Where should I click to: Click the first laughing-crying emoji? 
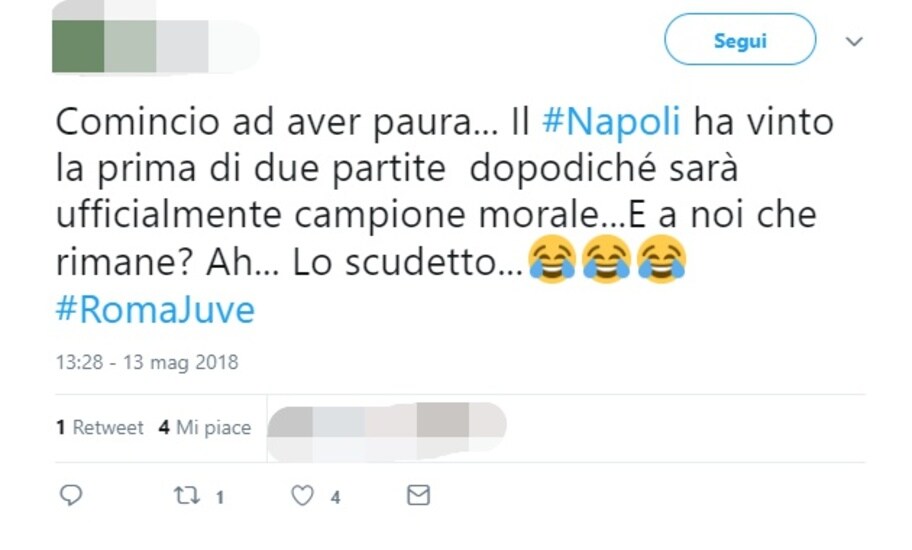pos(552,259)
